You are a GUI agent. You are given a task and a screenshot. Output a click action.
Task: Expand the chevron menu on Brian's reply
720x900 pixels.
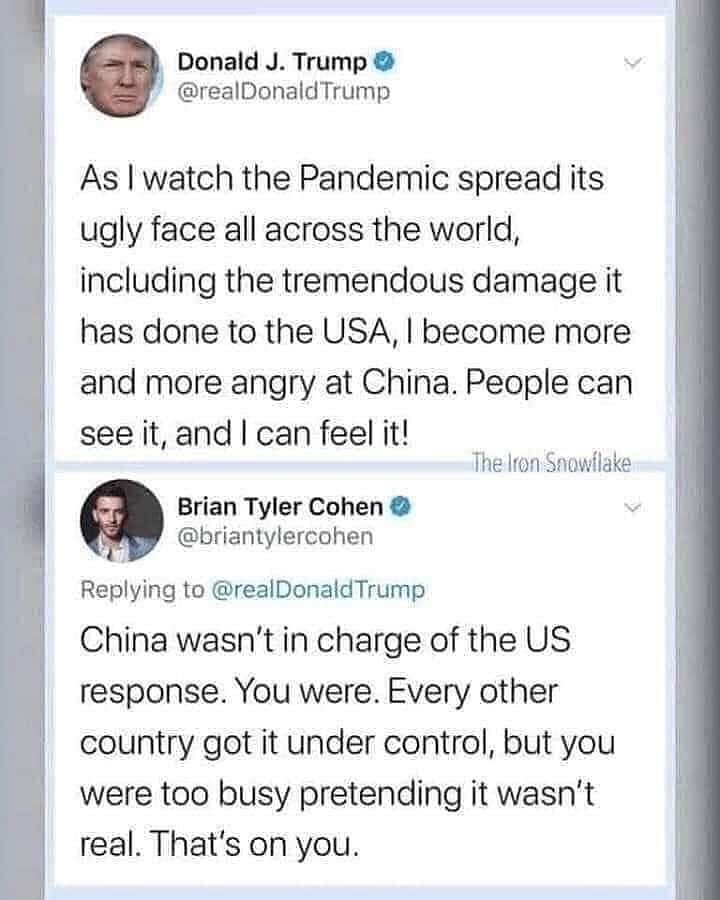pos(632,507)
